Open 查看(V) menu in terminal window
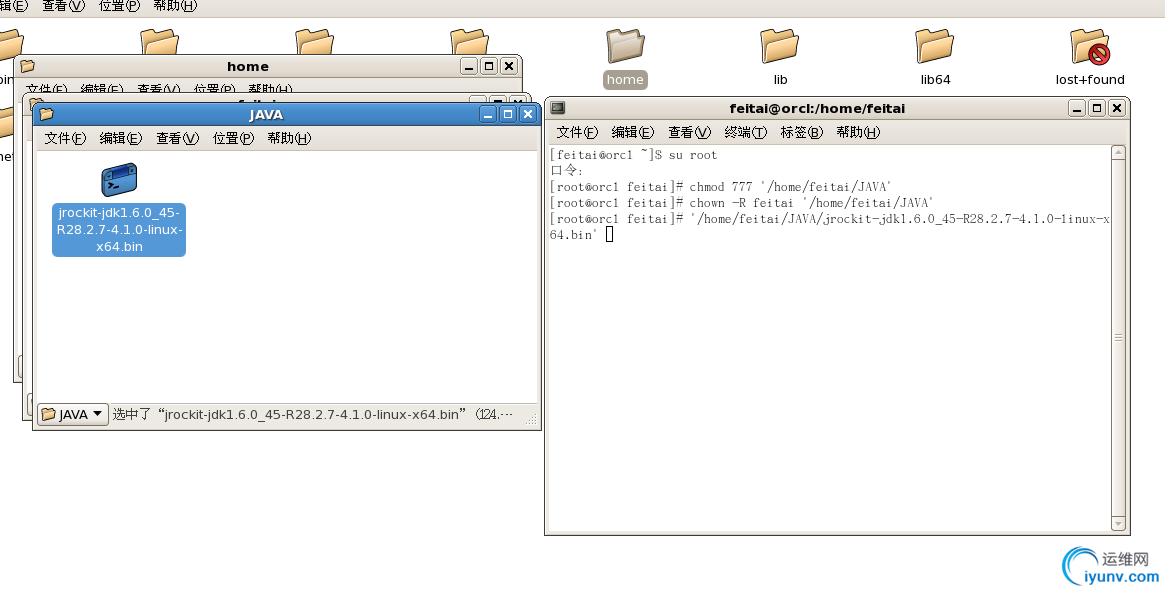This screenshot has height=593, width=1165. click(x=689, y=132)
